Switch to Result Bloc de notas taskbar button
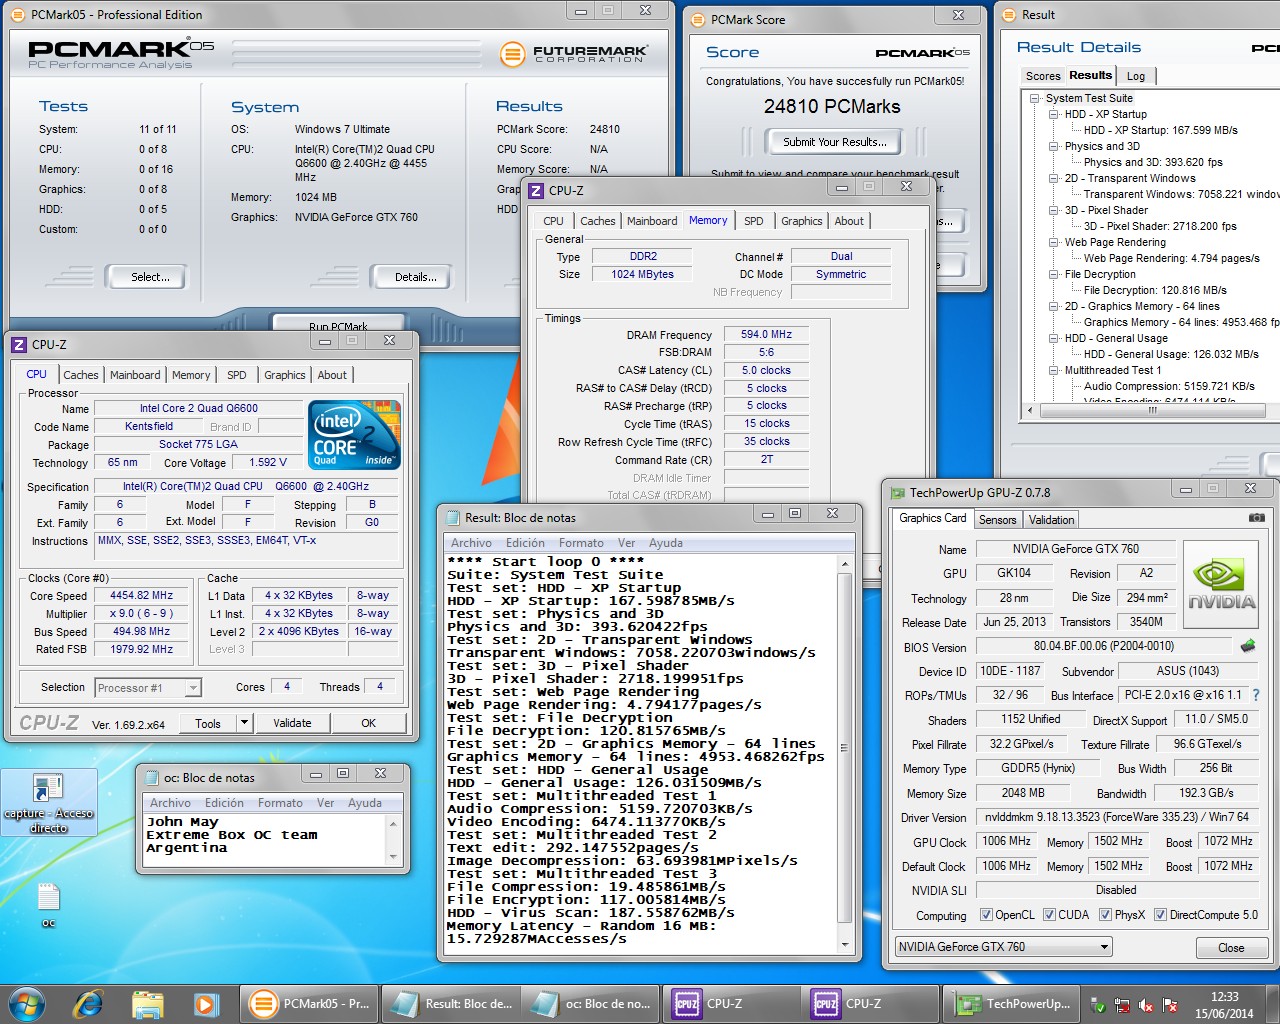The height and width of the screenshot is (1024, 1280). click(x=452, y=1003)
